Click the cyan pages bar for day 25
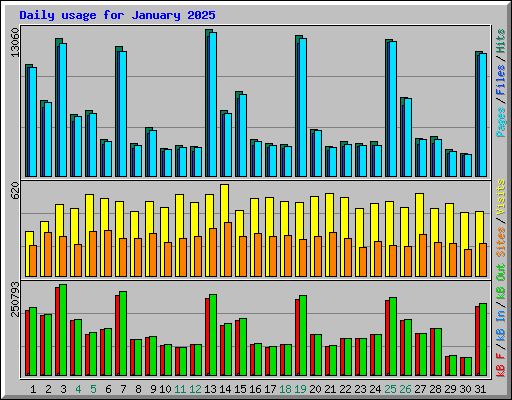 [393, 109]
